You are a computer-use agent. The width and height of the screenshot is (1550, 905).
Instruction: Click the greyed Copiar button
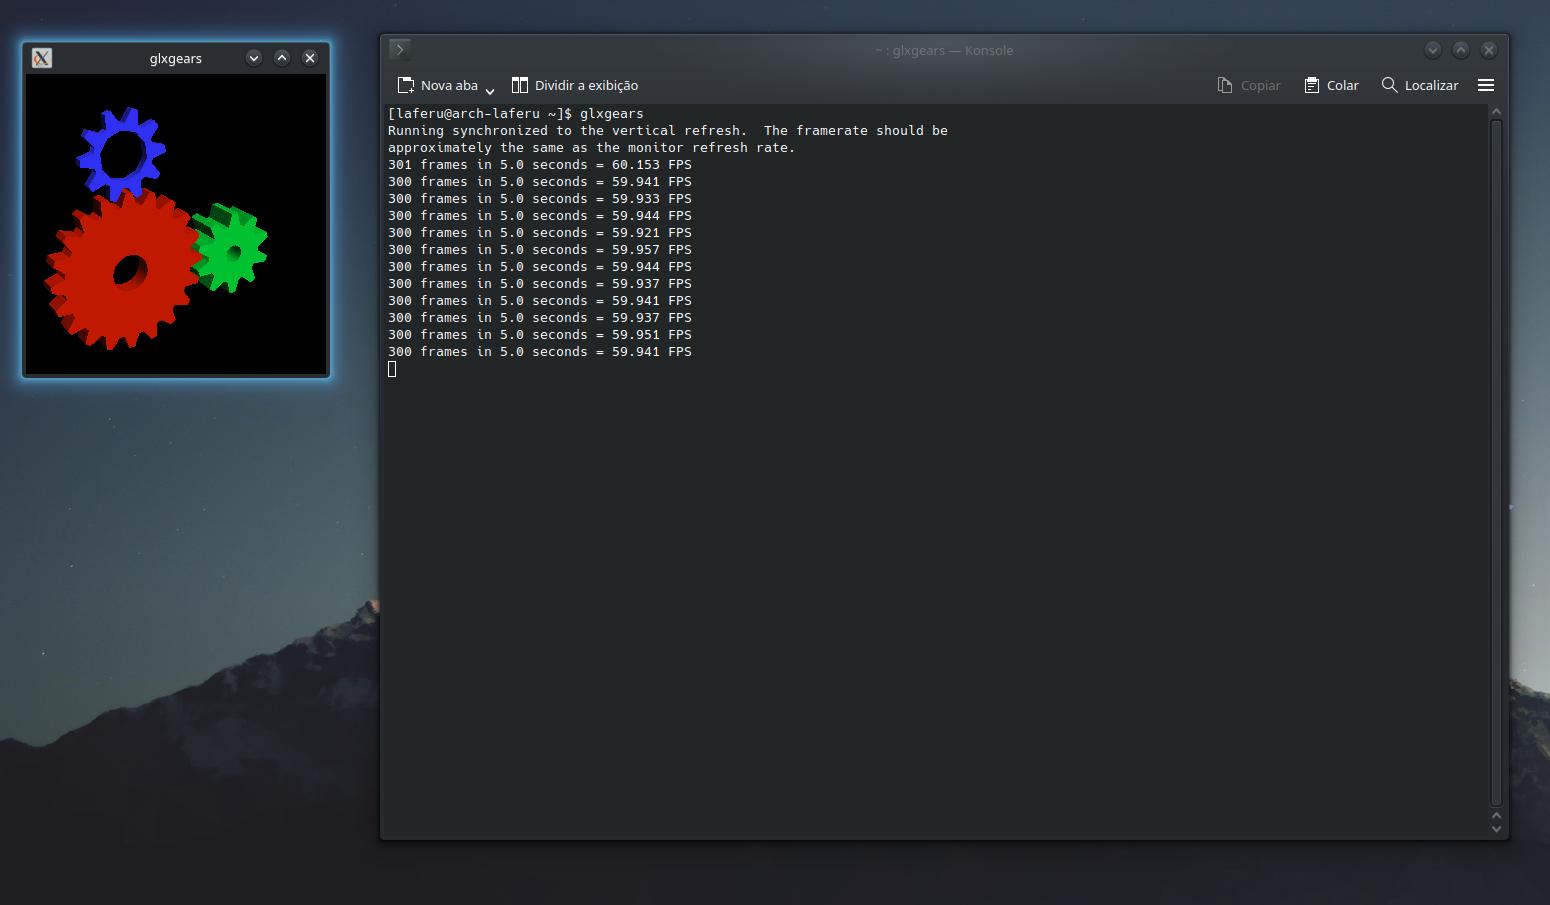[1249, 85]
